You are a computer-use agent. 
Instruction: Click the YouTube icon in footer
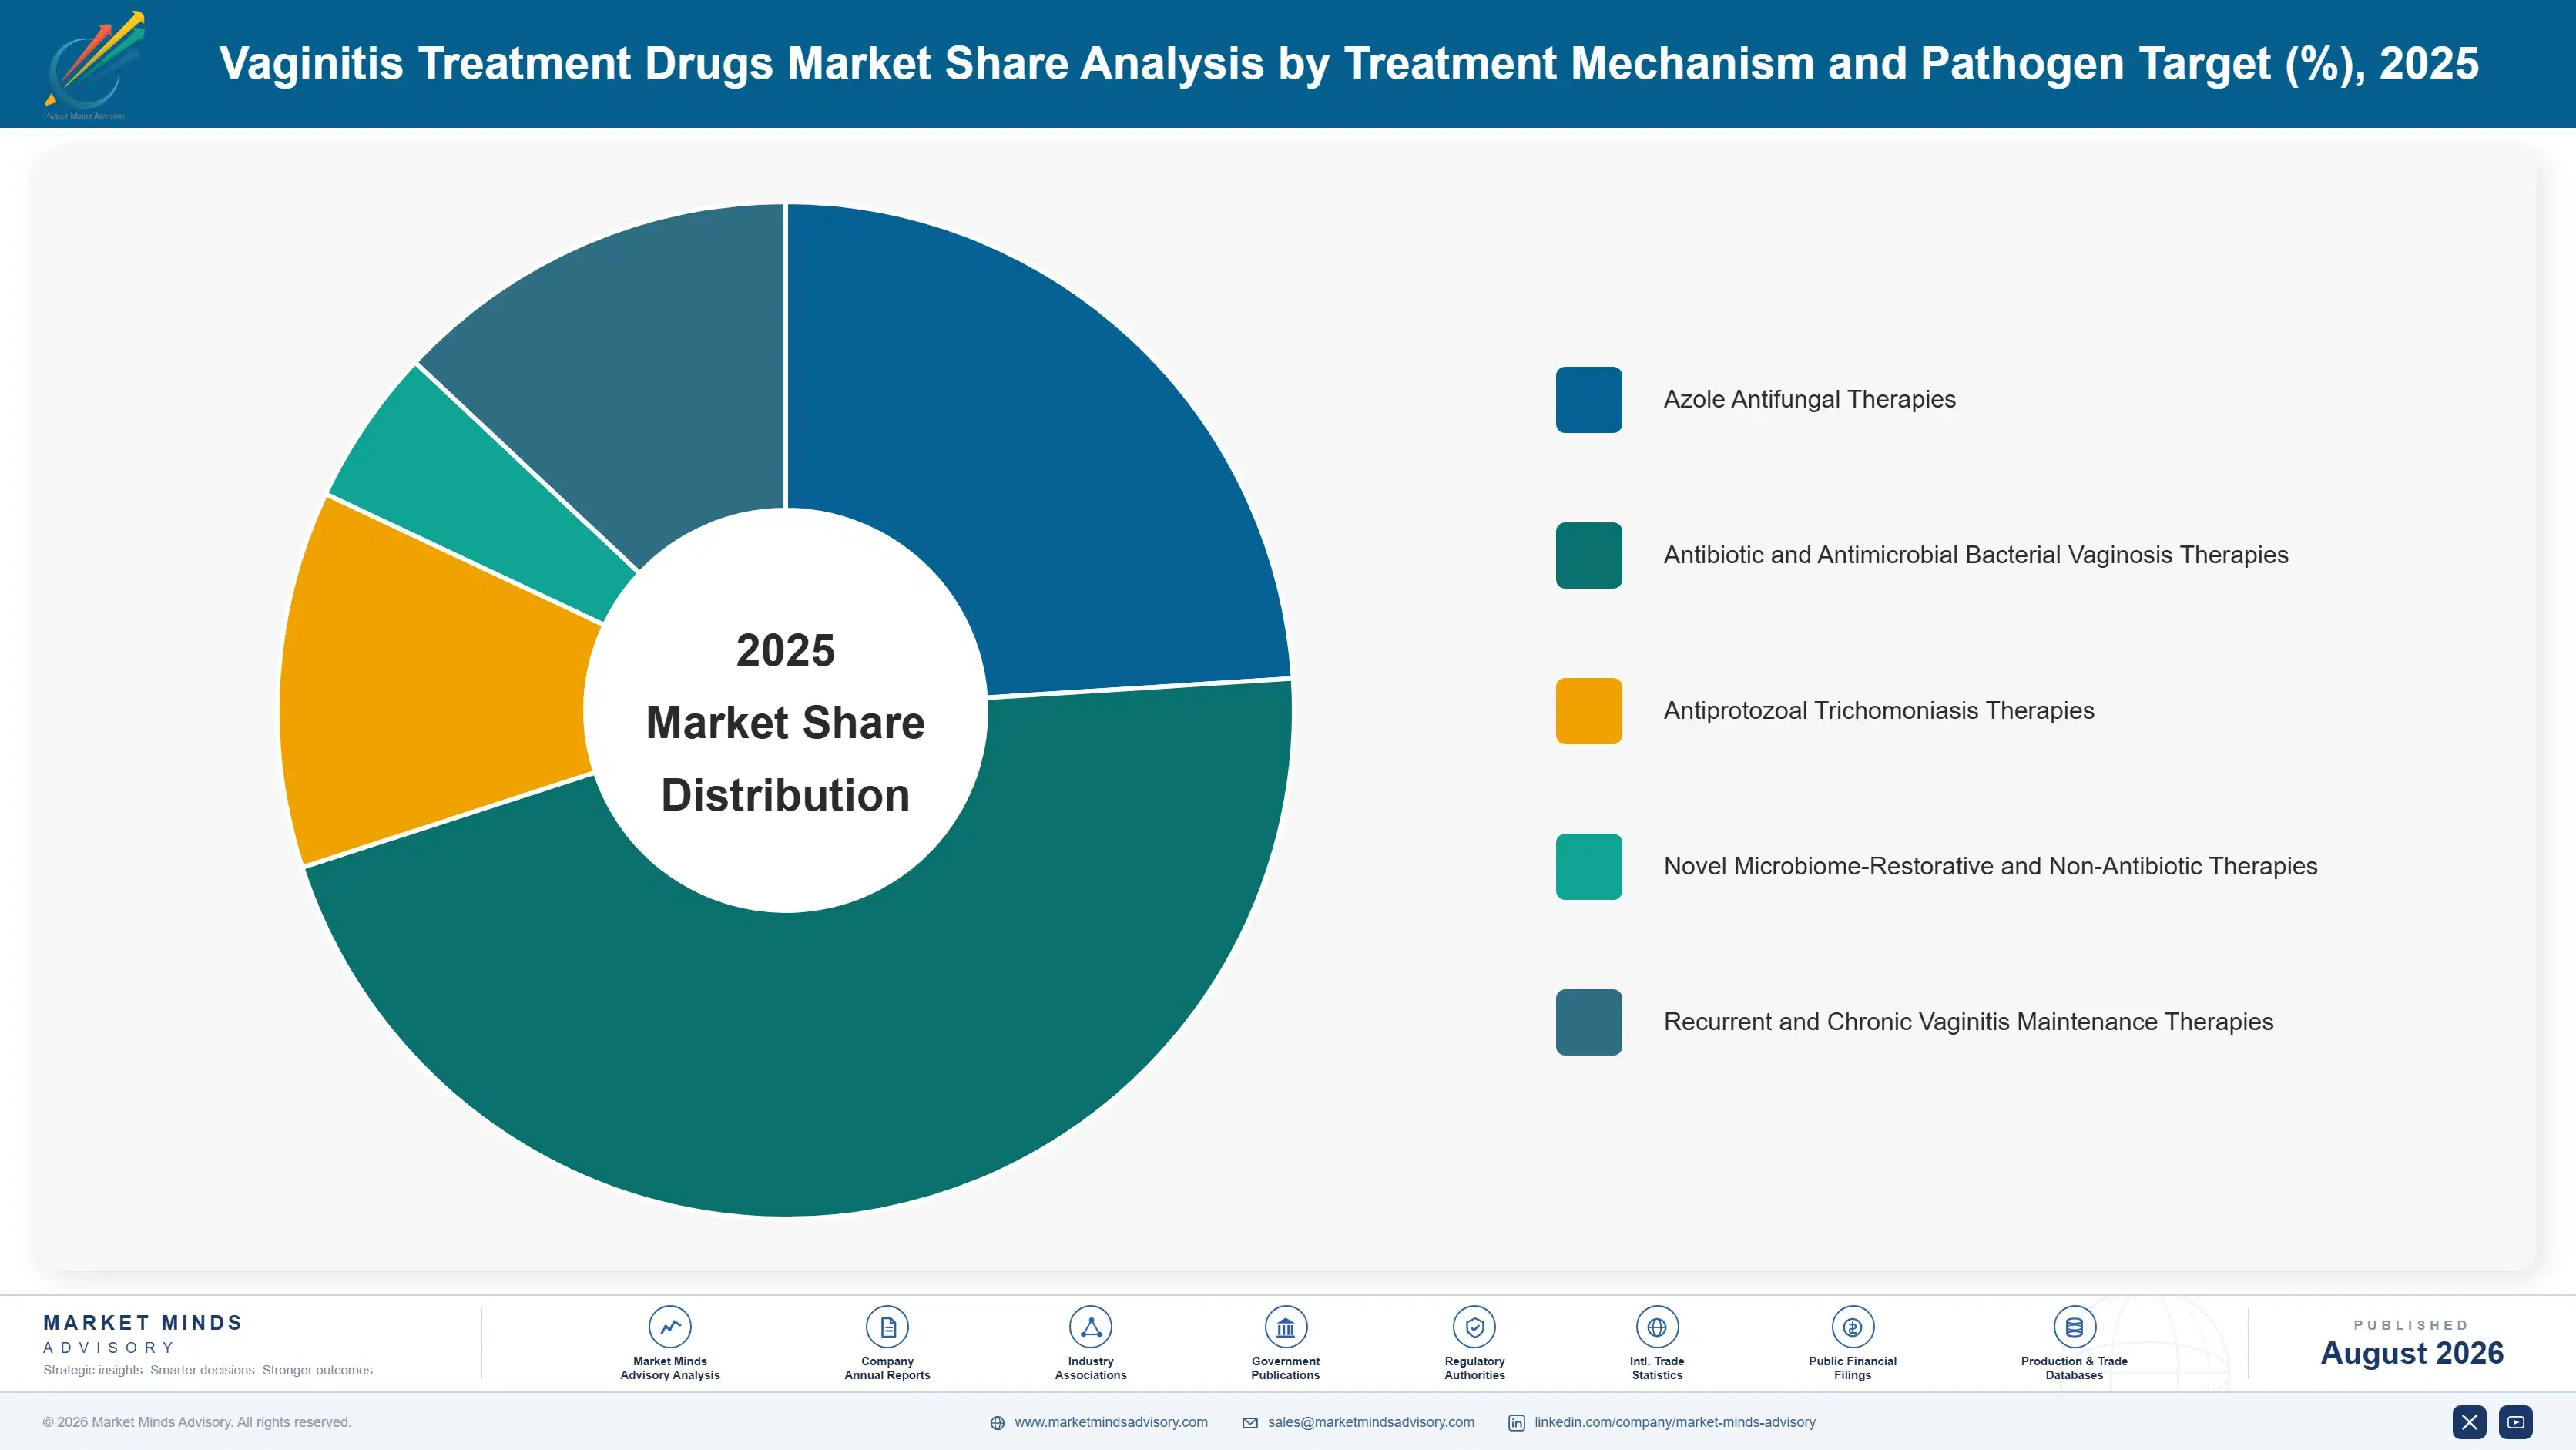pos(2516,1422)
